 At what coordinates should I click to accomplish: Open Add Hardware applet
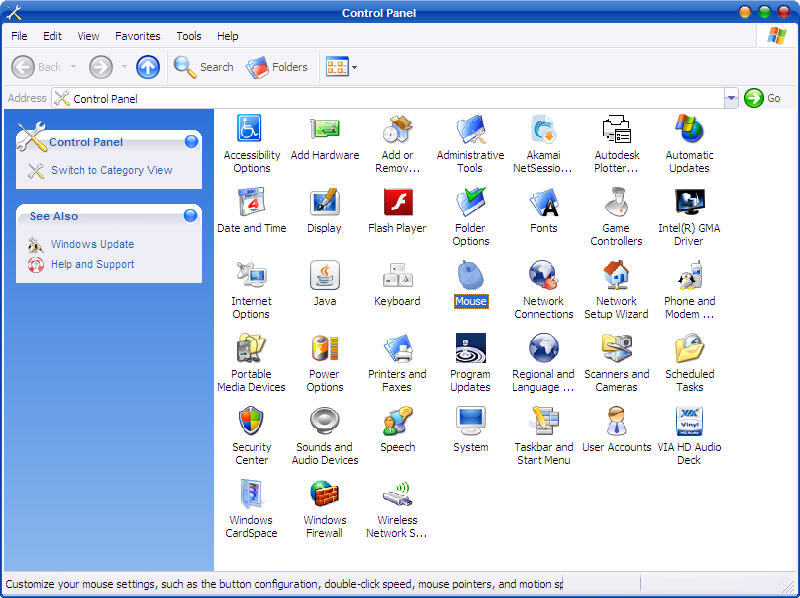(324, 130)
